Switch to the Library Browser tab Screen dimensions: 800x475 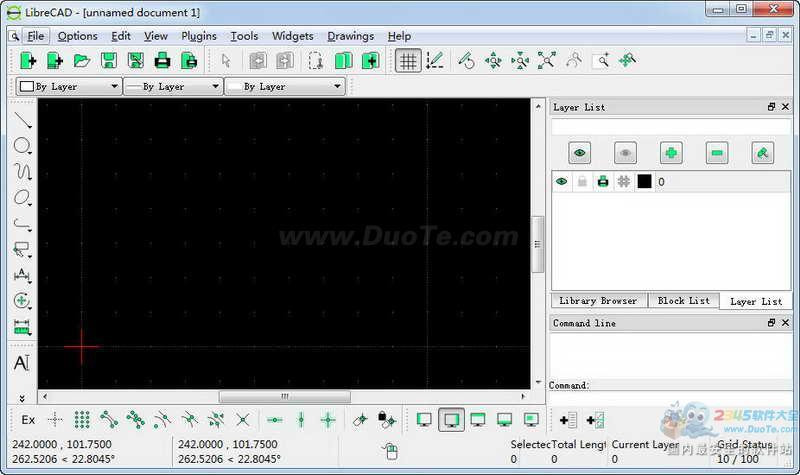[598, 301]
